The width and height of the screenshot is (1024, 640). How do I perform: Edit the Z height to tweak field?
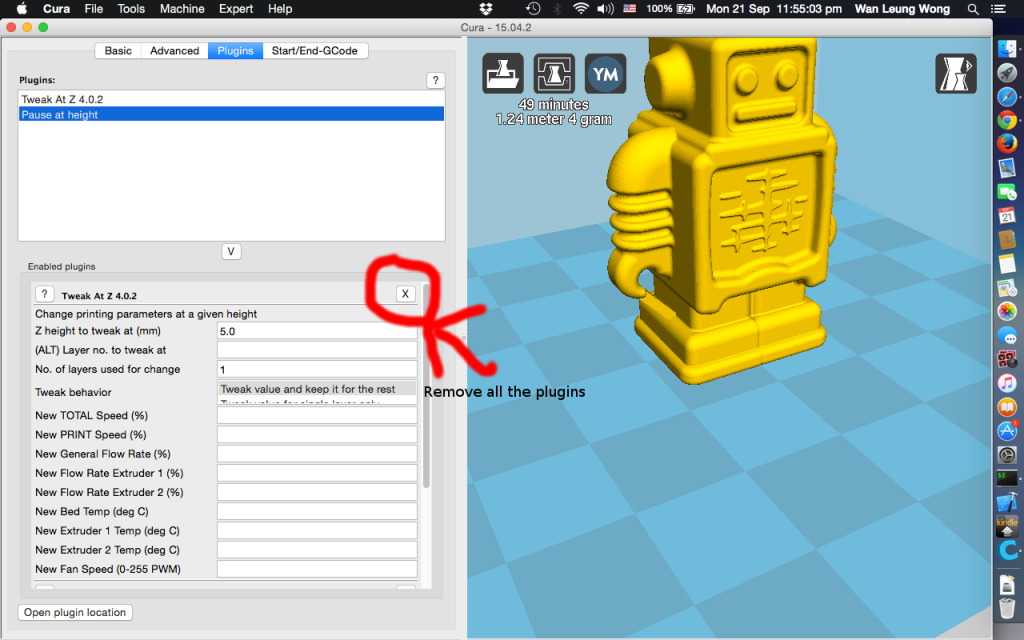316,330
